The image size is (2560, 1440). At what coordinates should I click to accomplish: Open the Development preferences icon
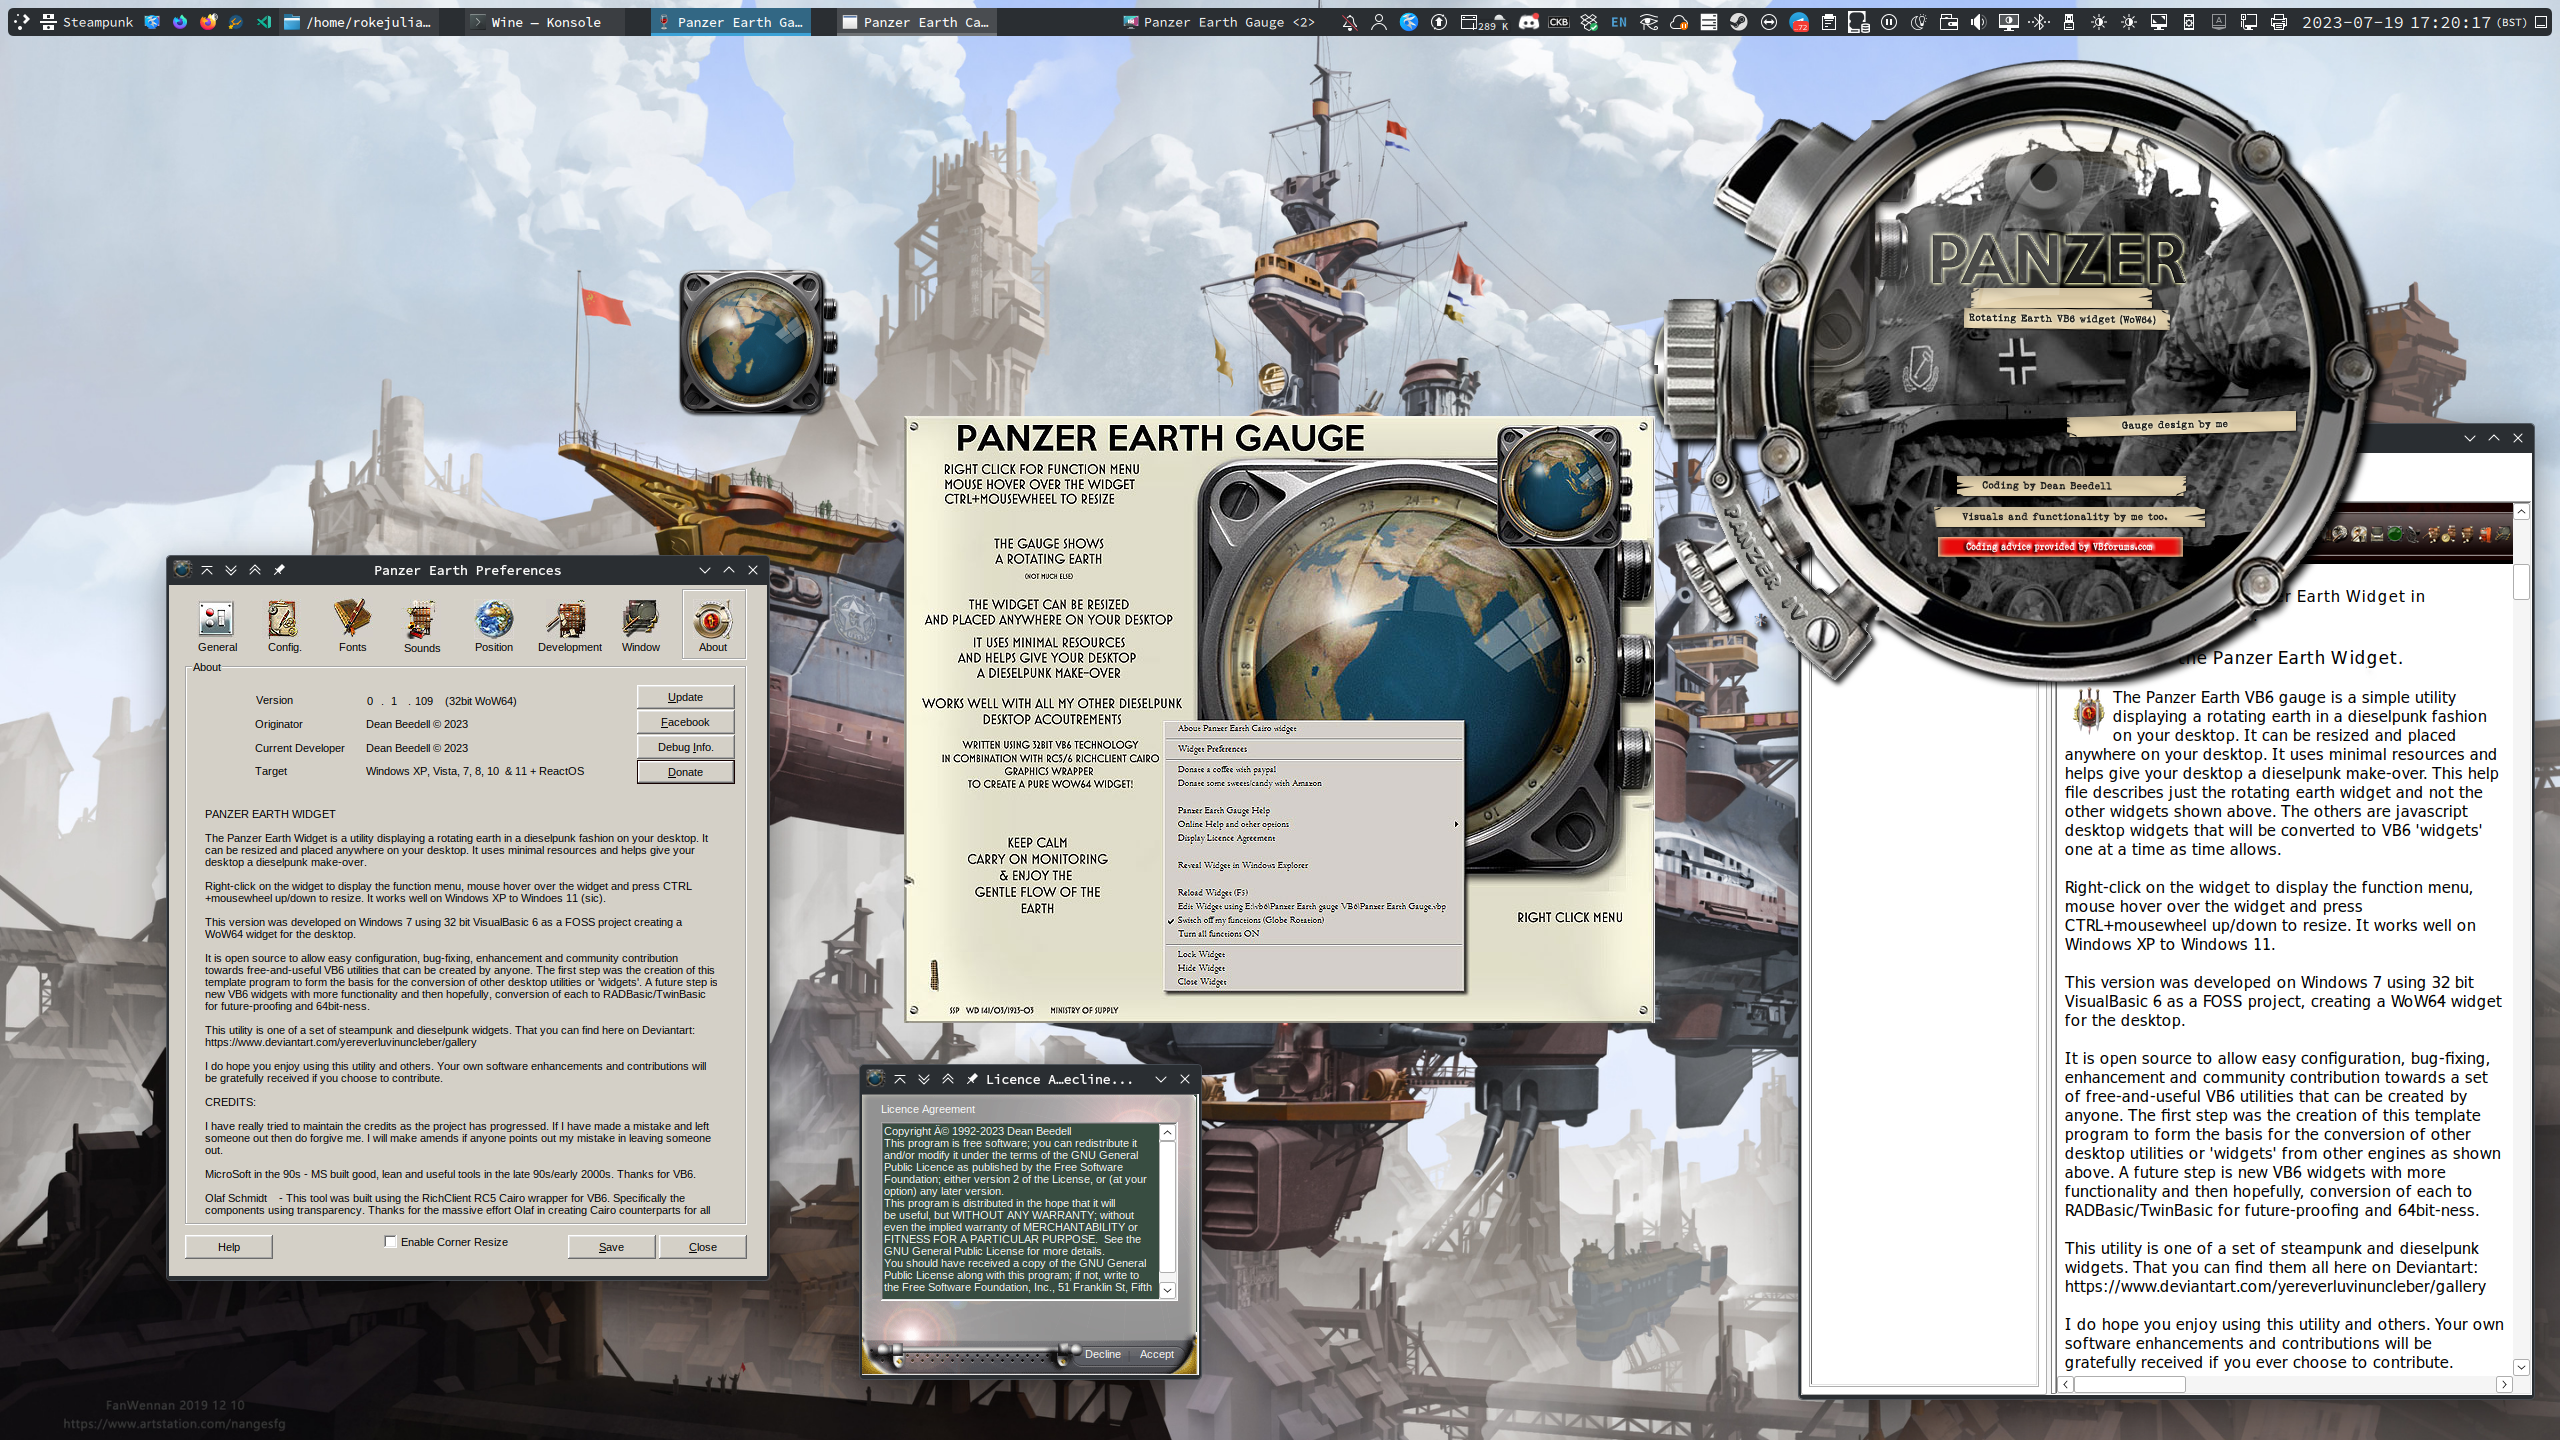568,621
